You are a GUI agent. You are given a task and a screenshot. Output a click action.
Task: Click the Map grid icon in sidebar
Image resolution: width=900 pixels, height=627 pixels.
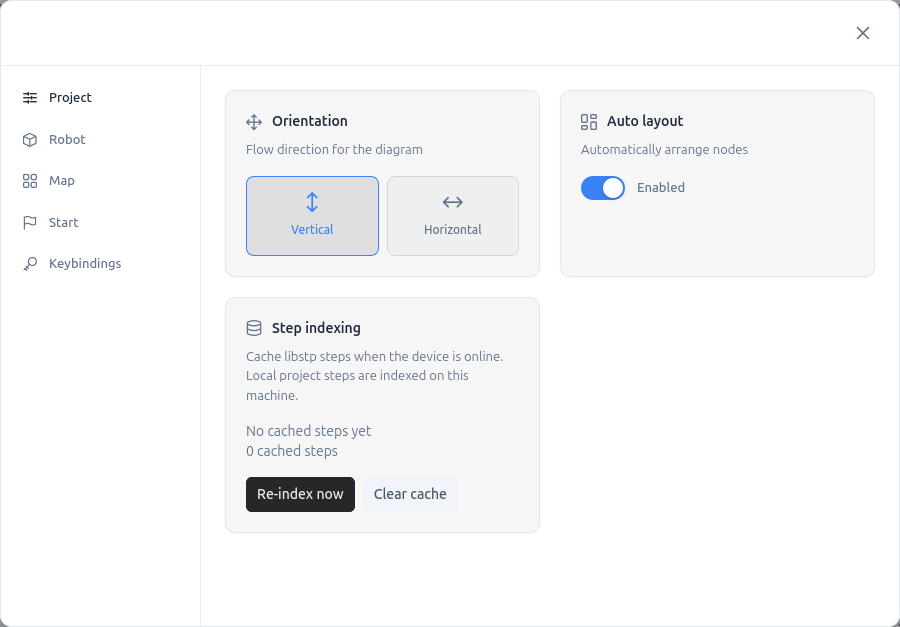tap(29, 180)
